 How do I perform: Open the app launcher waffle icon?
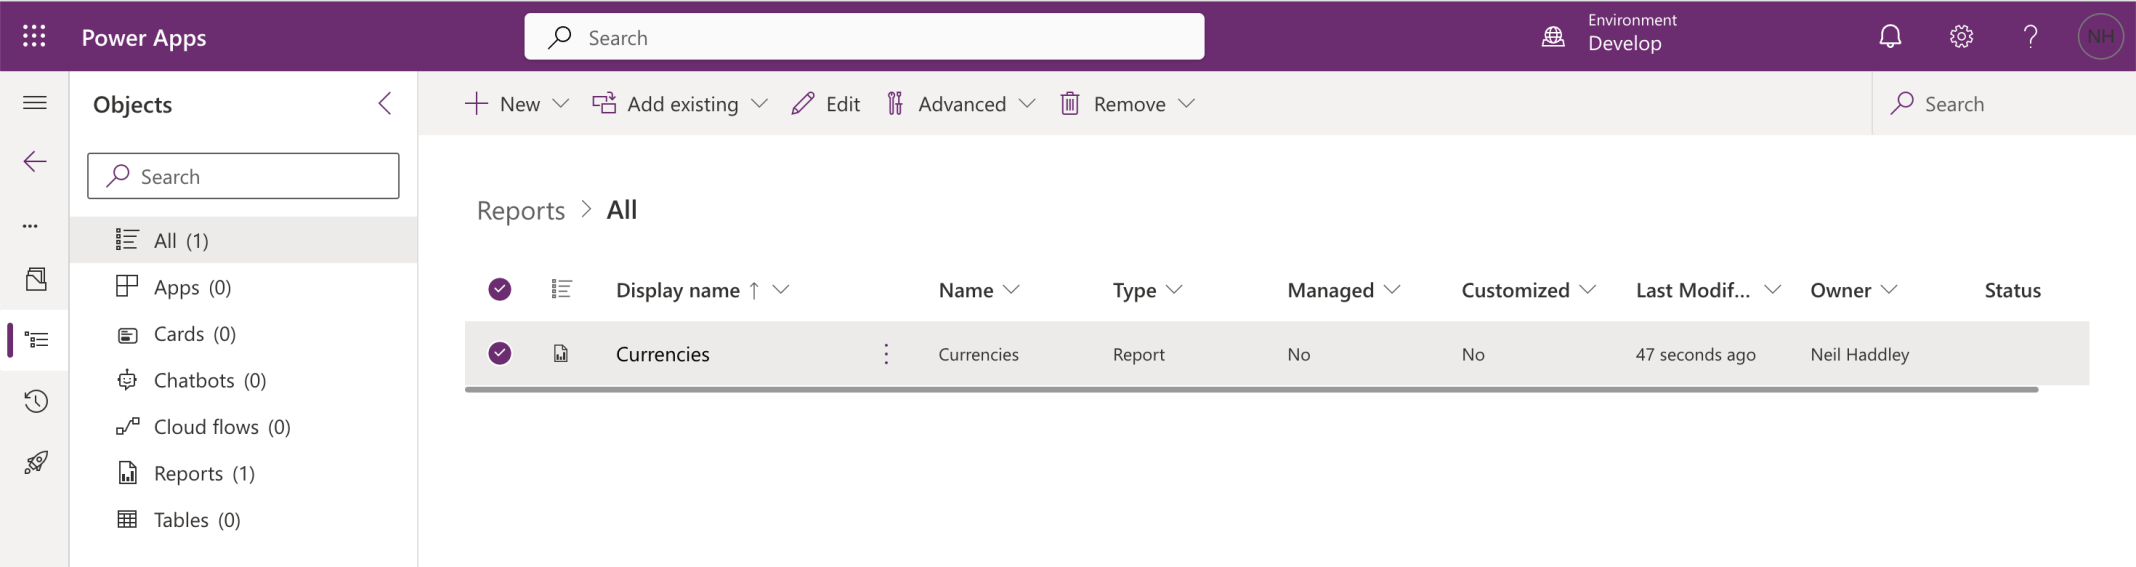pyautogui.click(x=34, y=37)
